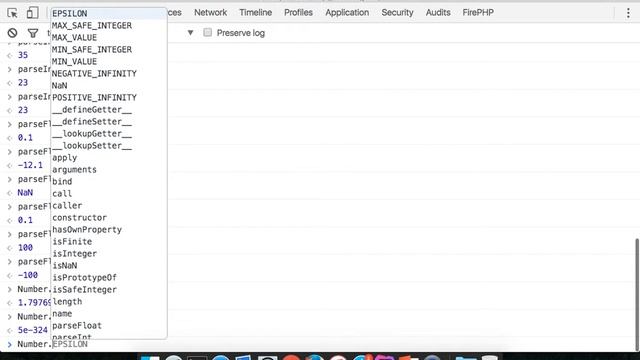The image size is (640, 360).
Task: Click the NaN console result
Action: 25,193
